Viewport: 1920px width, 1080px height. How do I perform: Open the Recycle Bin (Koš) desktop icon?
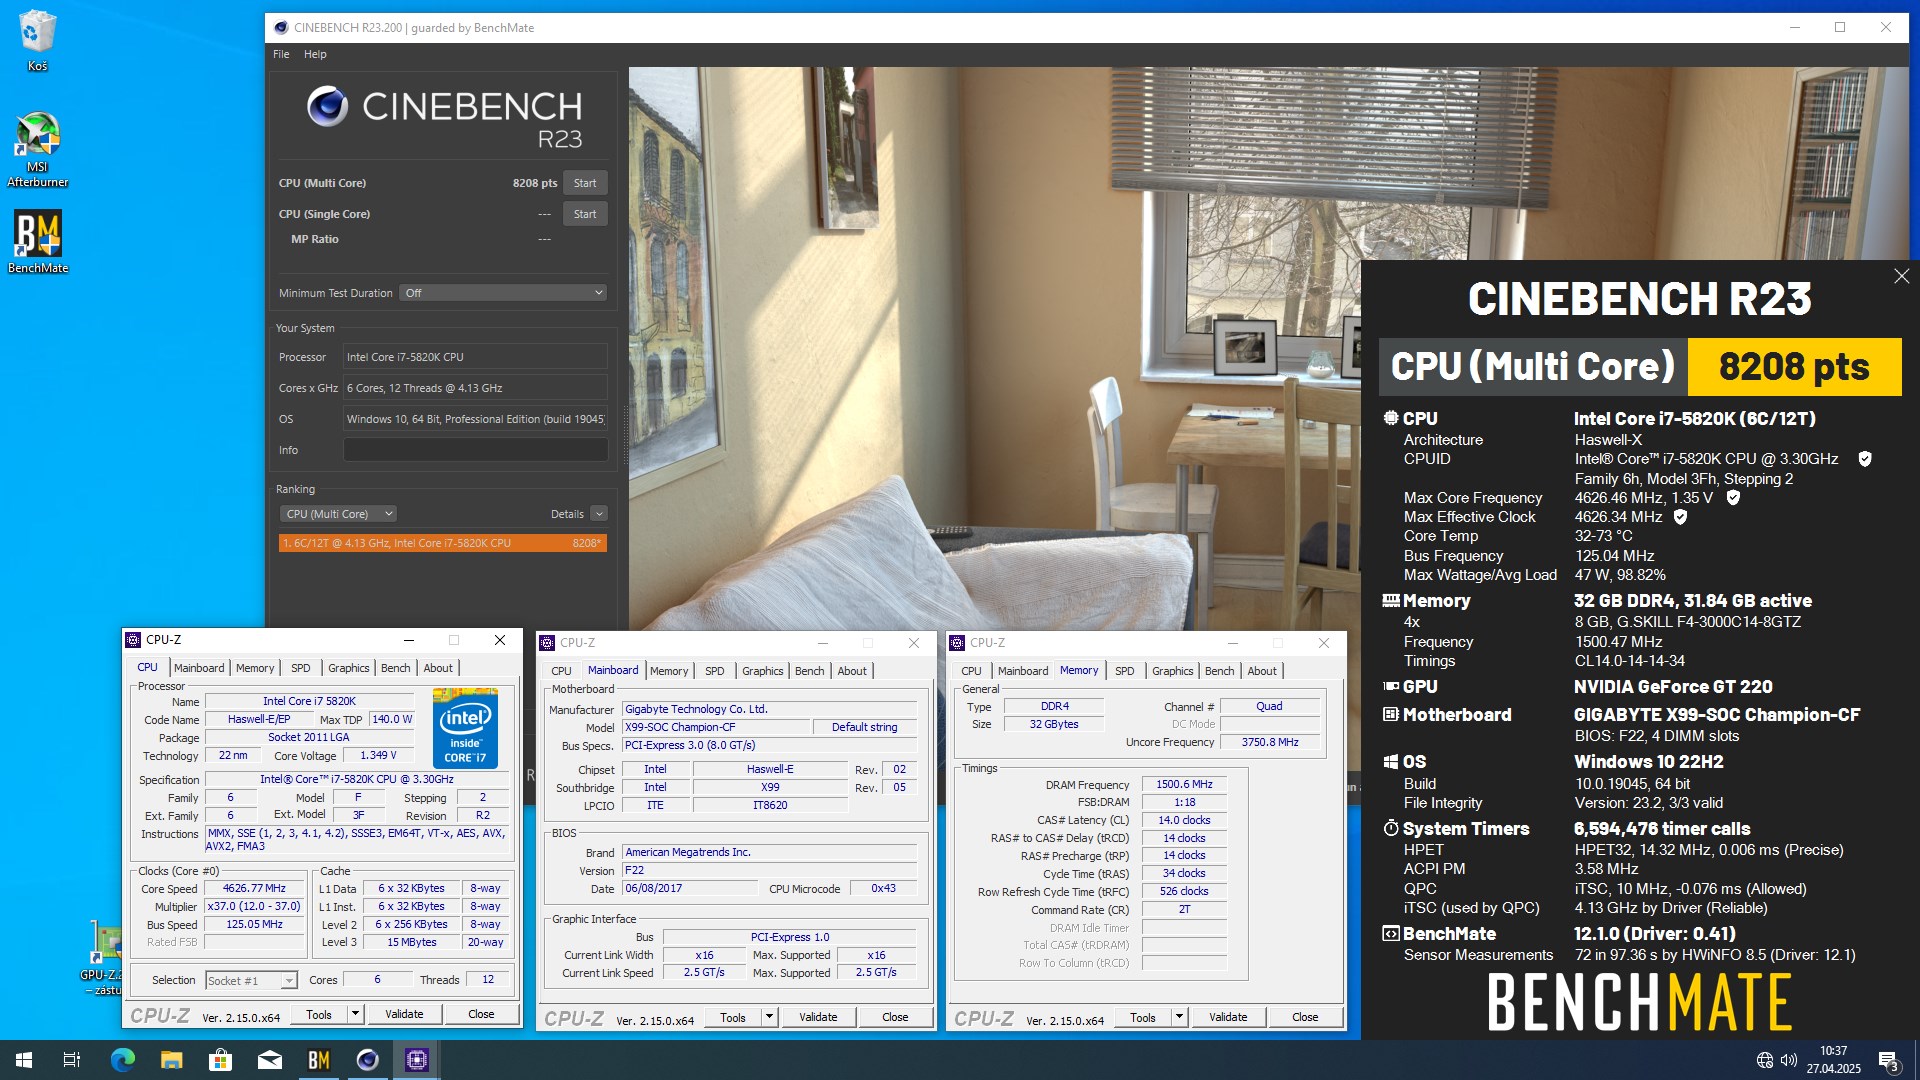pos(37,40)
